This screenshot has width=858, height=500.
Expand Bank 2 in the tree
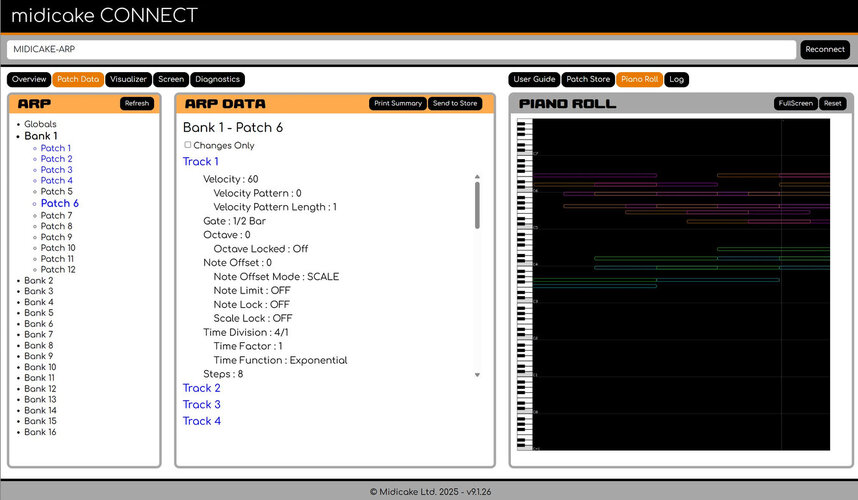(x=38, y=280)
